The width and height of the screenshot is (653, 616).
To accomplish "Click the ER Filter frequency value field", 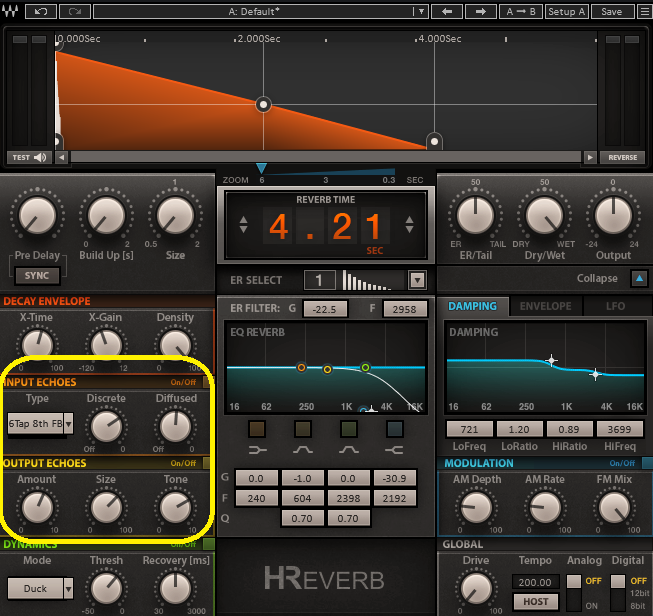I will pos(405,309).
